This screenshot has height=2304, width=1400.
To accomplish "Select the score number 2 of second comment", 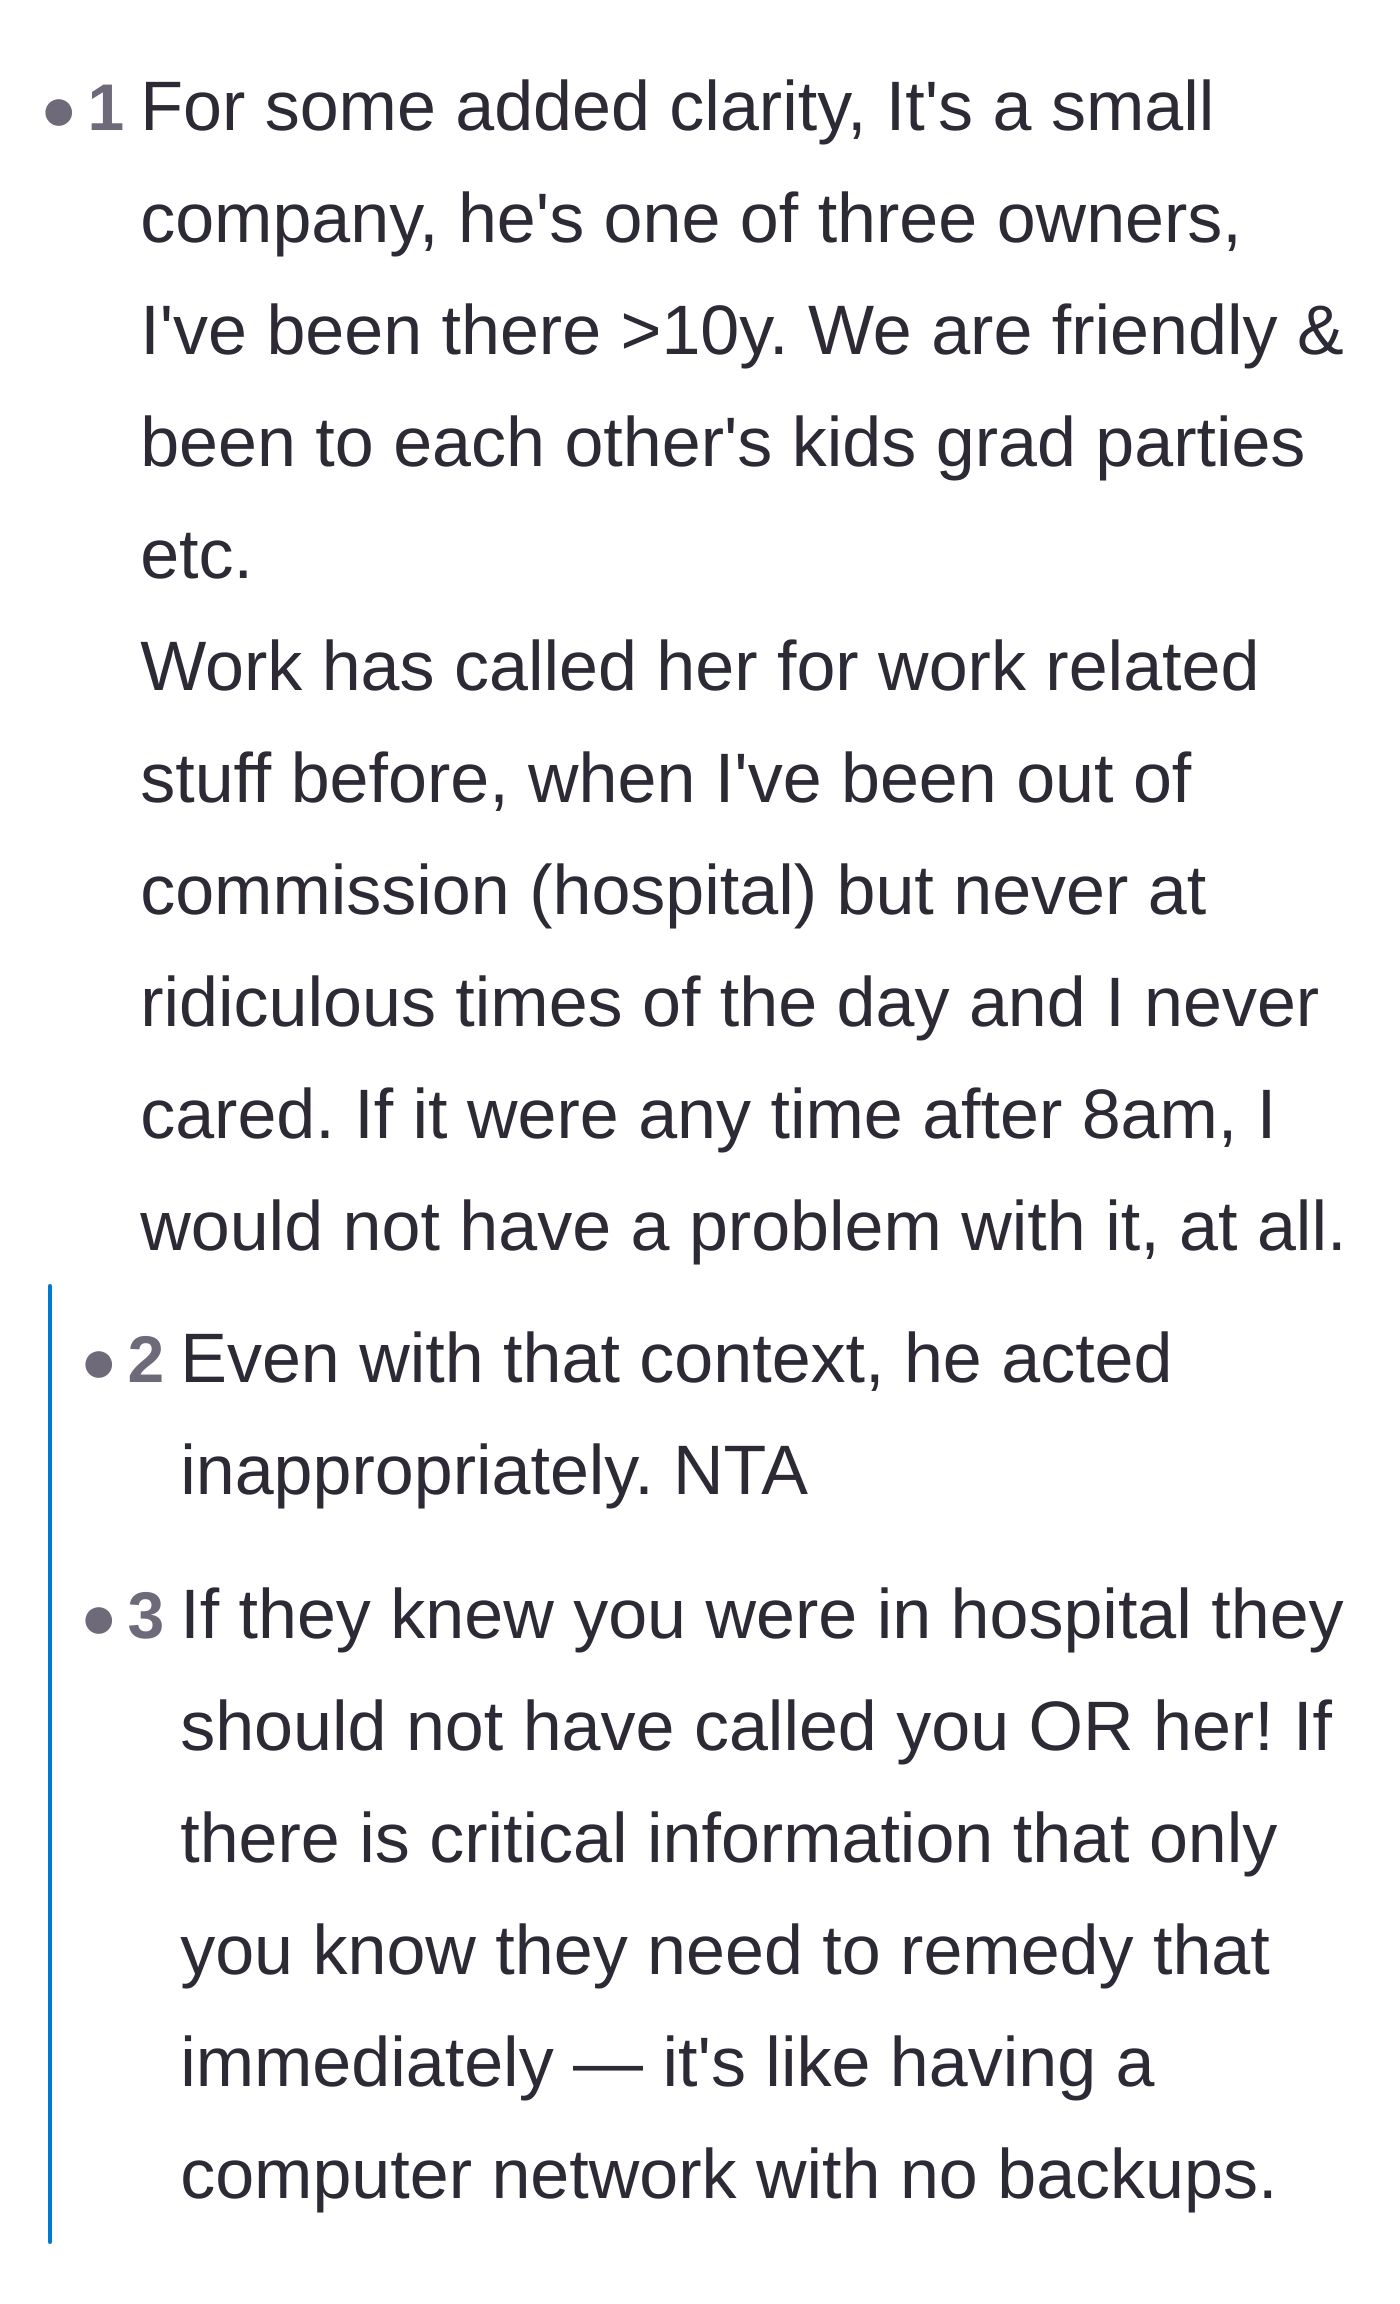I will tap(146, 1360).
